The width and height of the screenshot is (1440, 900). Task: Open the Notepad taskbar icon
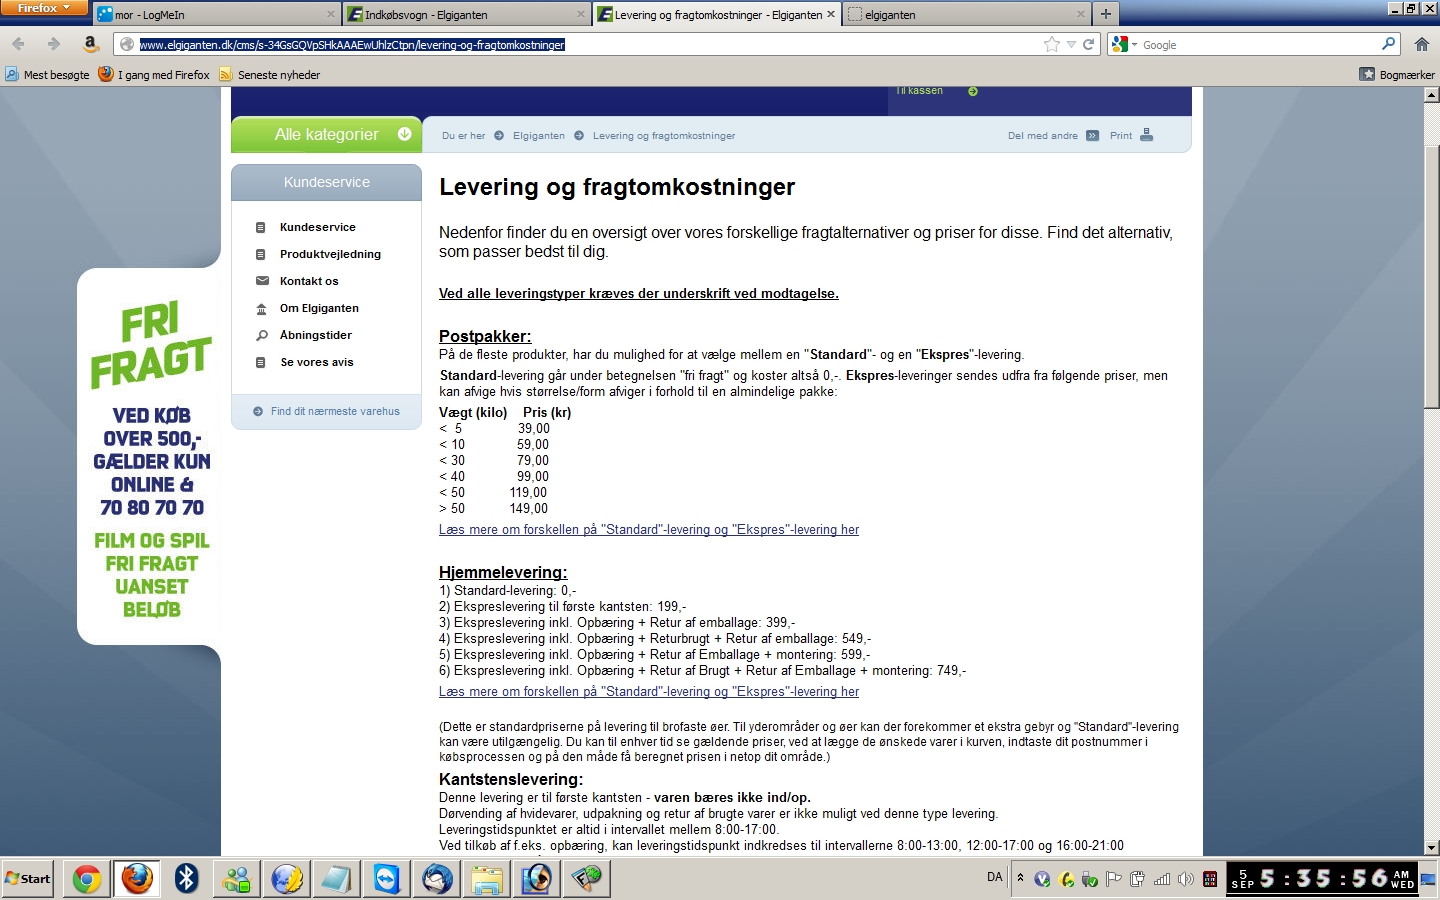point(337,879)
